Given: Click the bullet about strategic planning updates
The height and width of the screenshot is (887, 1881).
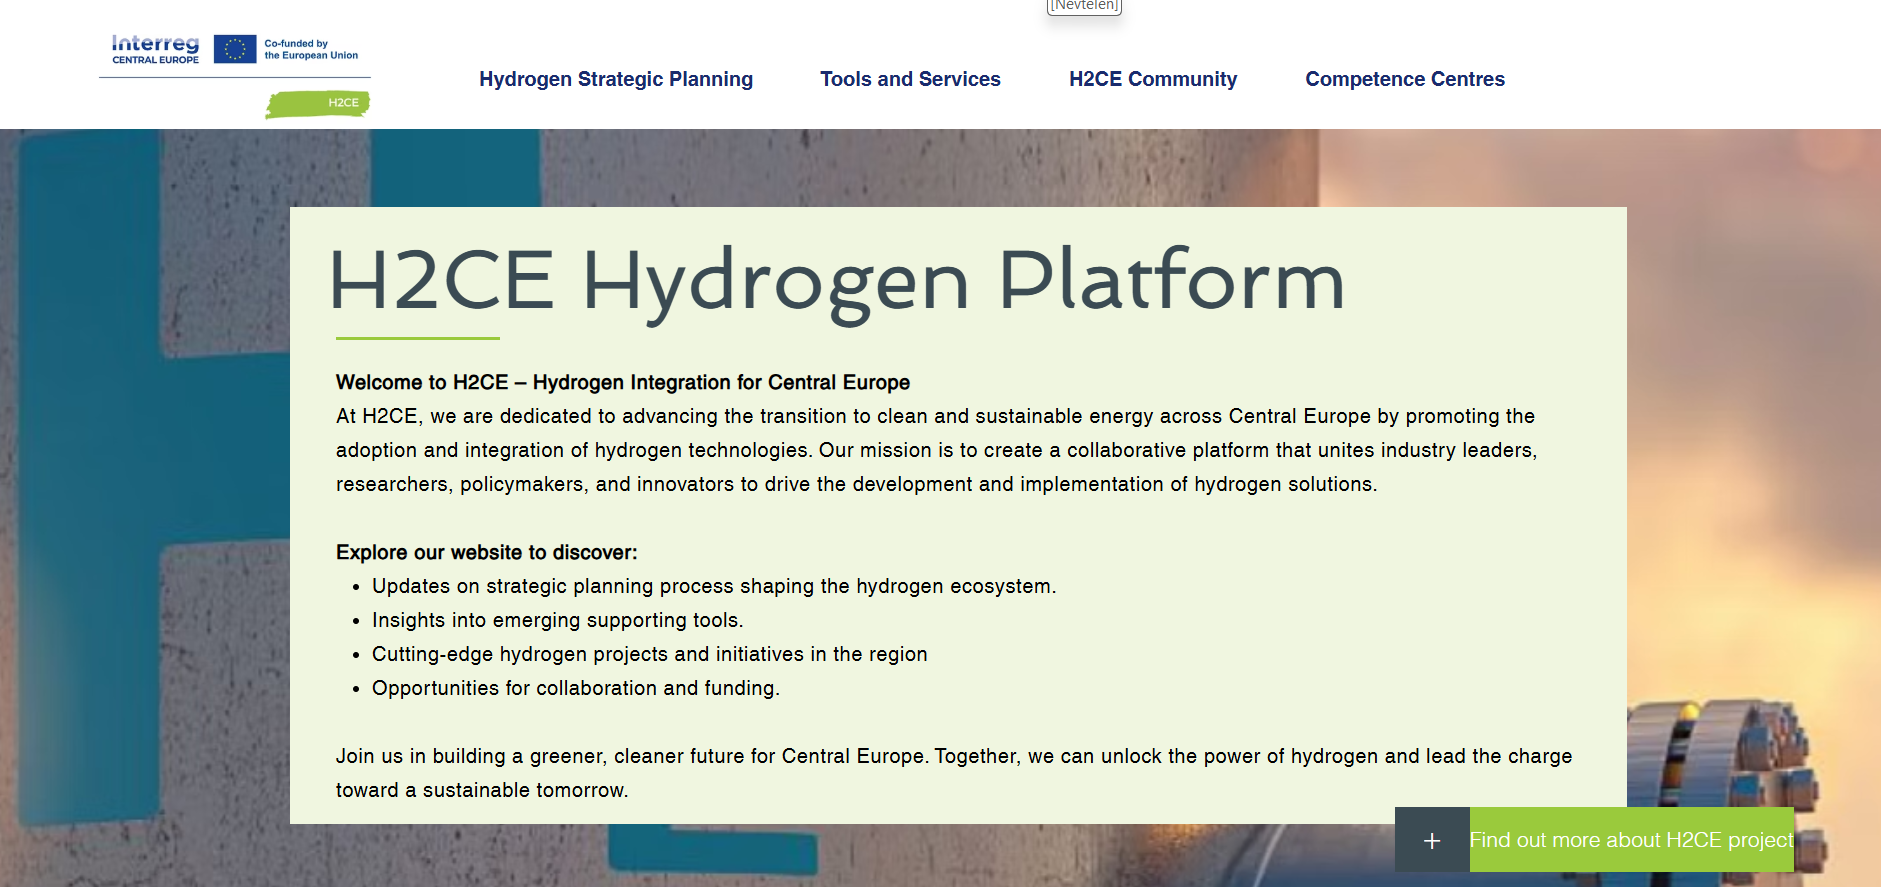Looking at the screenshot, I should [x=713, y=586].
